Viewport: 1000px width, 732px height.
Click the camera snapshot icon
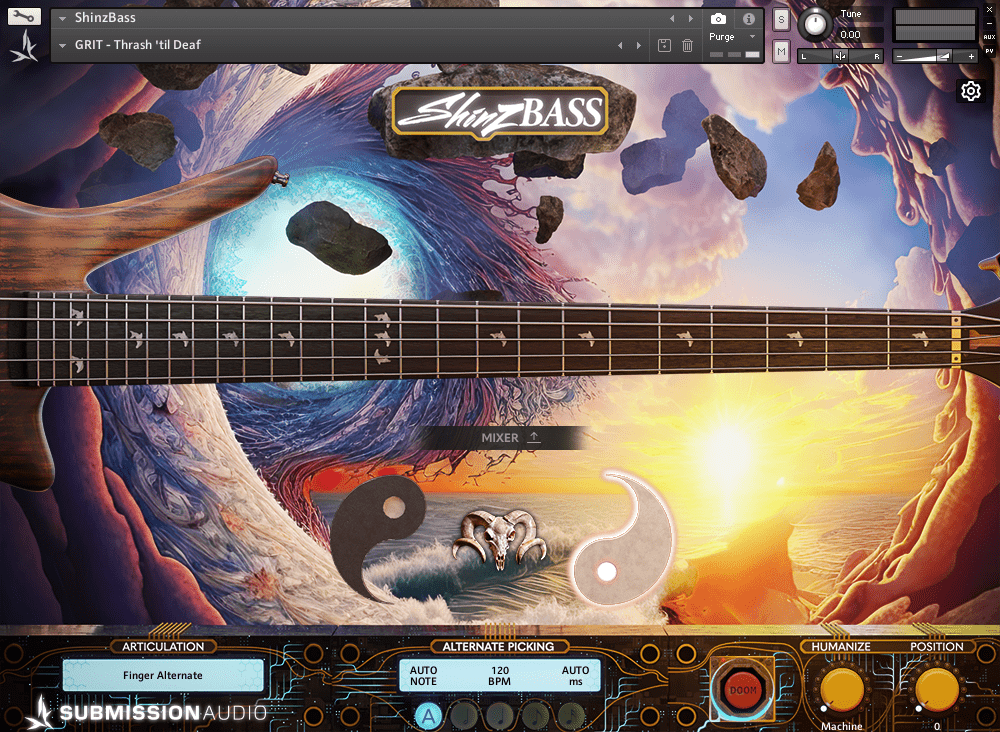click(718, 19)
